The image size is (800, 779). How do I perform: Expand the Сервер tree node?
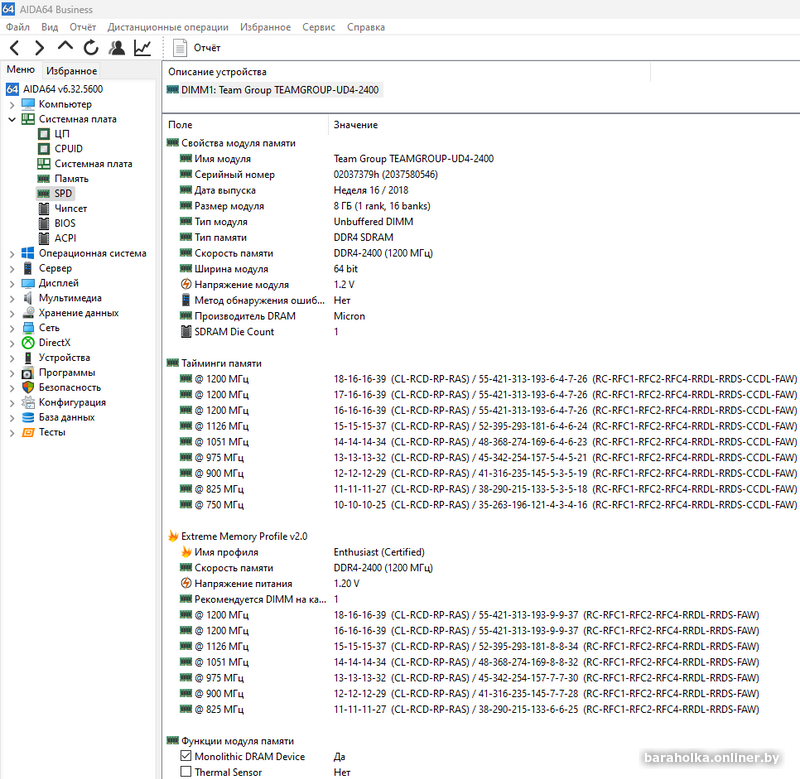pyautogui.click(x=12, y=268)
